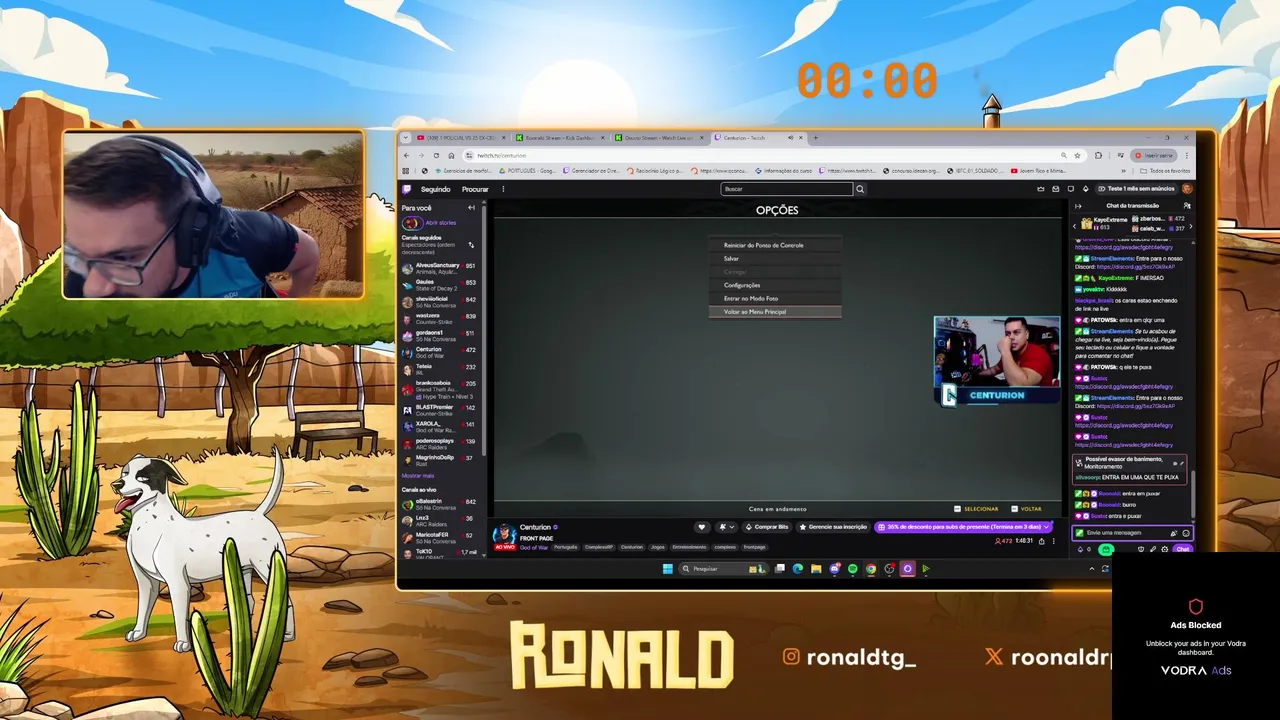Open MaricotaFER live channel

pos(440,537)
